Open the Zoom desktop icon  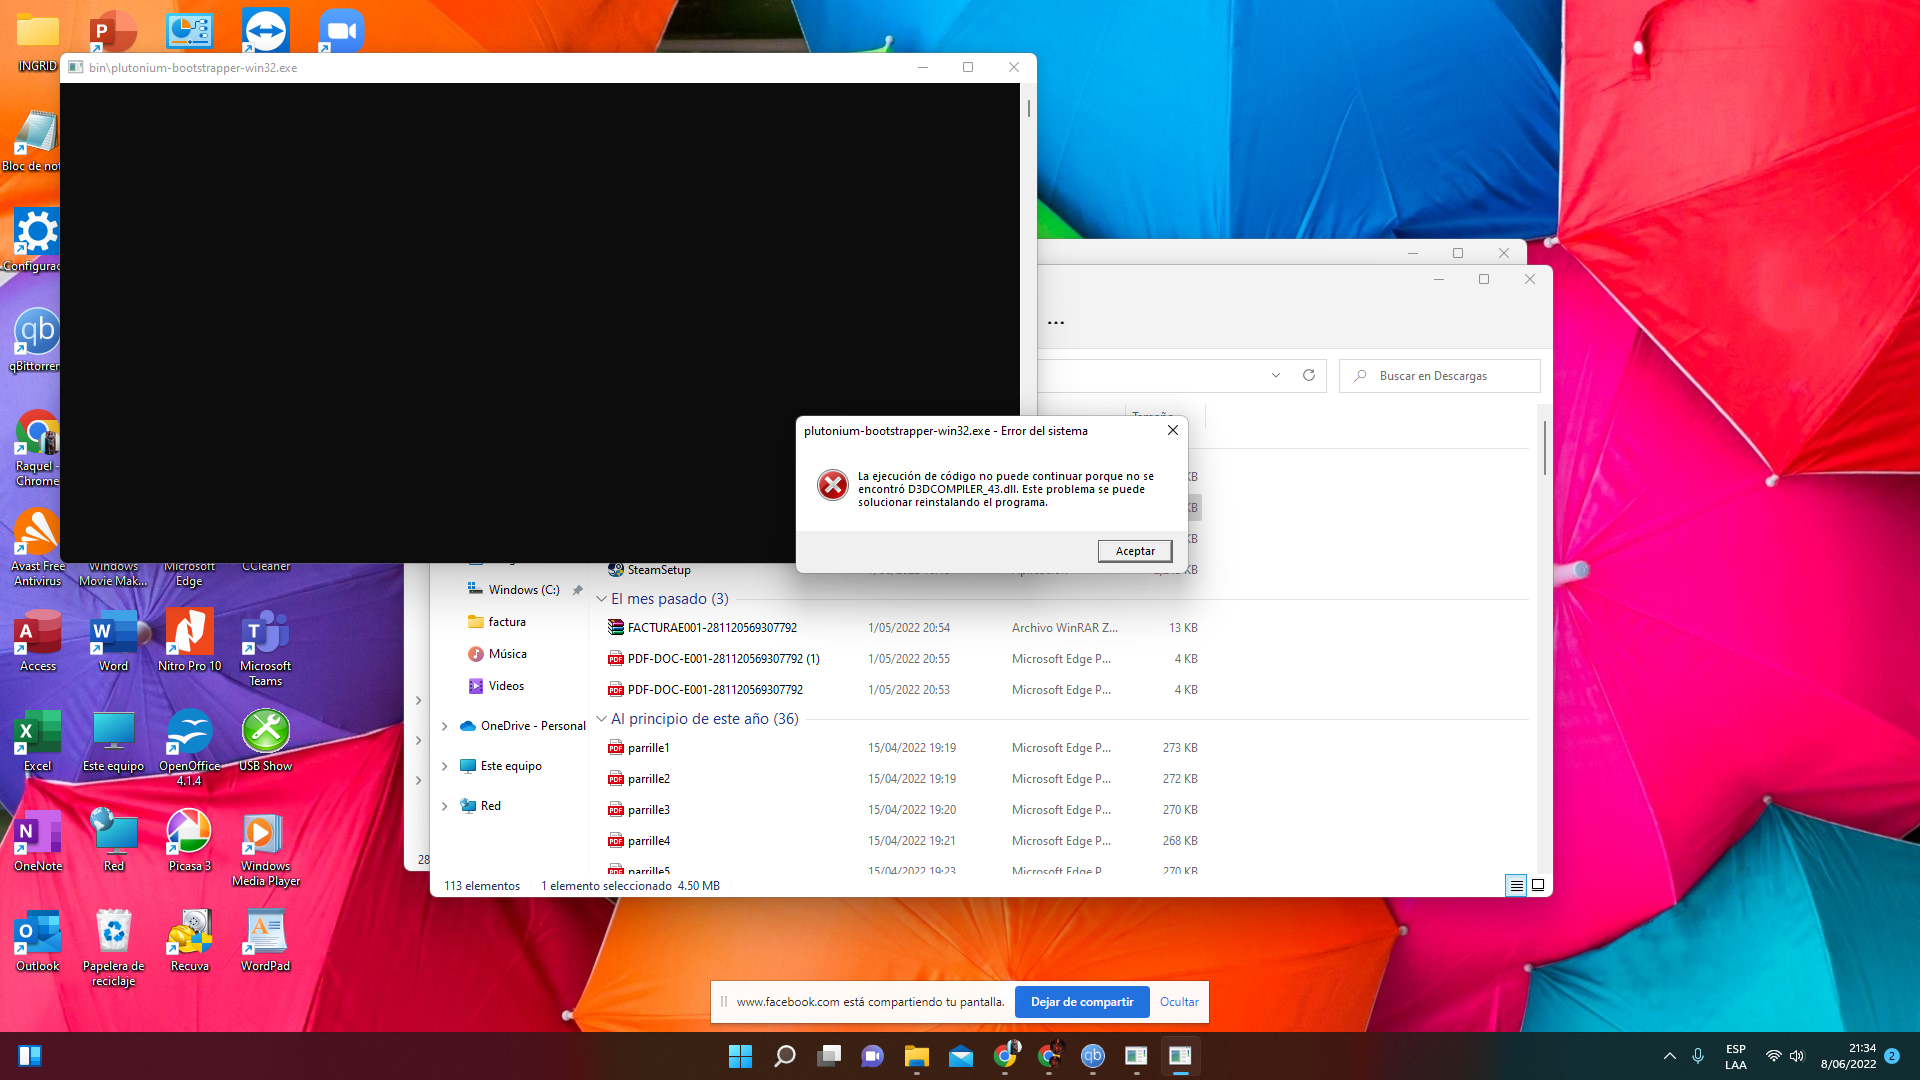point(341,30)
